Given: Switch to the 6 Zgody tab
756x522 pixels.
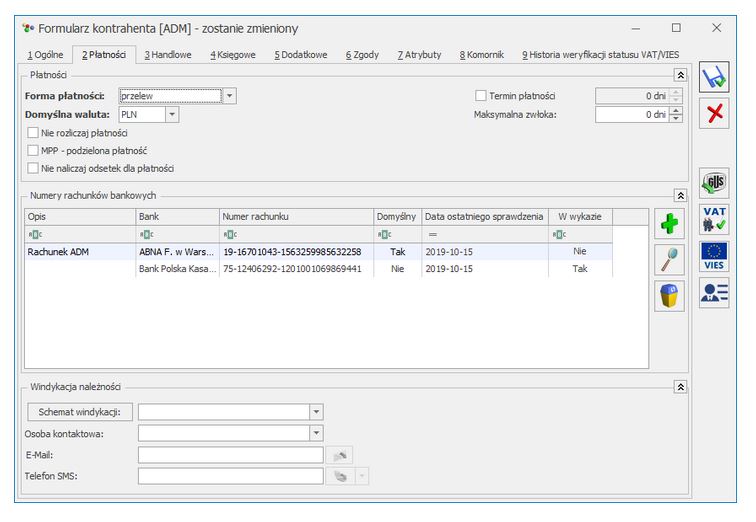Looking at the screenshot, I should 362,55.
